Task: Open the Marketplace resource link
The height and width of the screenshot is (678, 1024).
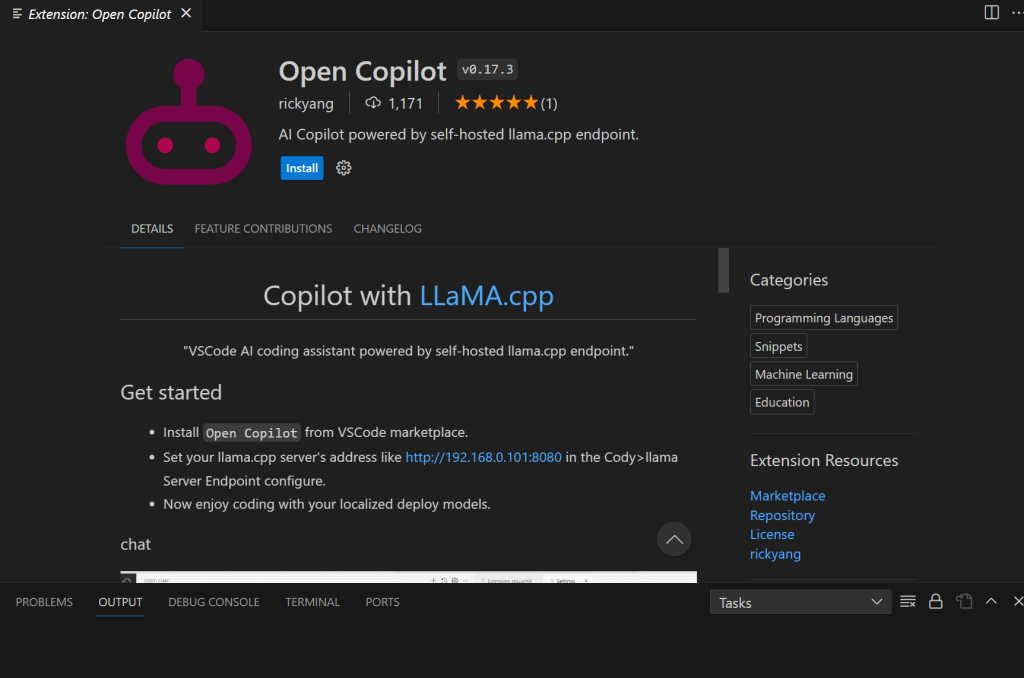Action: [788, 496]
